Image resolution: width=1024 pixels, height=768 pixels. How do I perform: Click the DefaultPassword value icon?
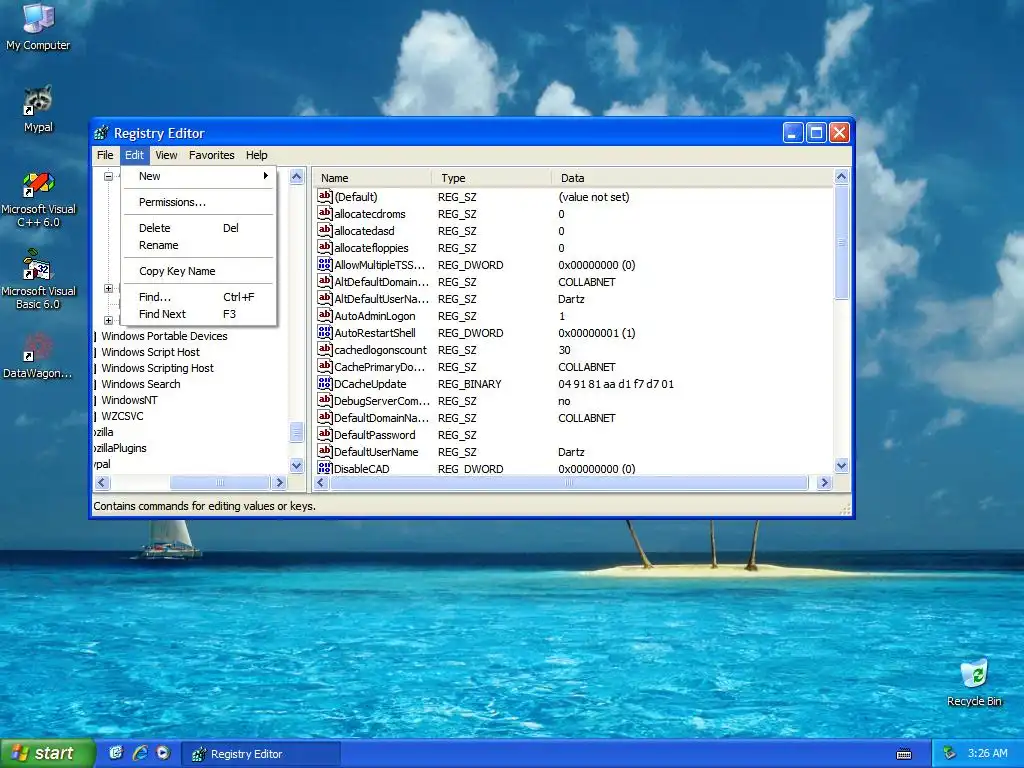[x=325, y=434]
